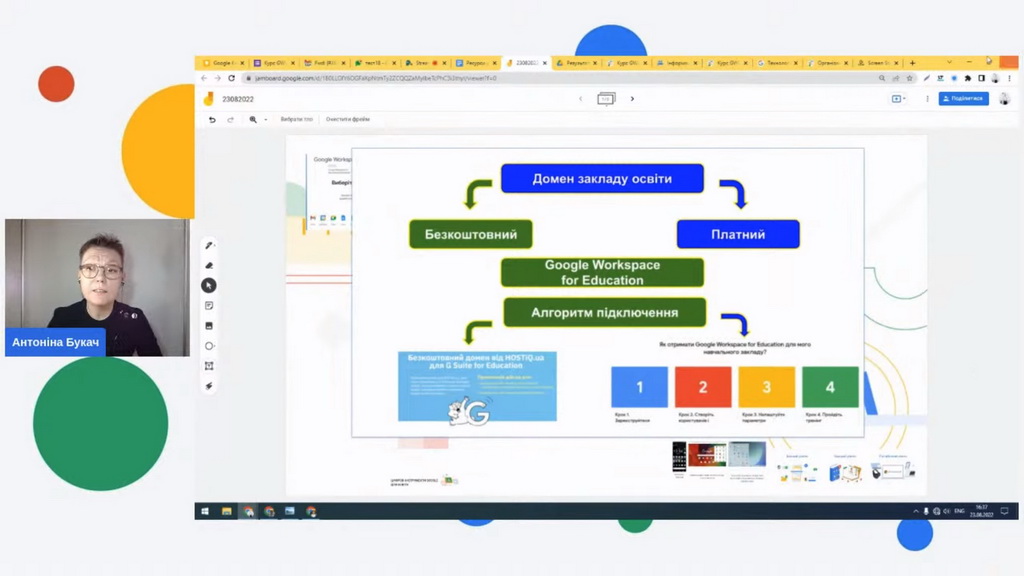The image size is (1024, 576).
Task: Open the Google account avatar in Jamboard
Action: pyautogui.click(x=1004, y=99)
